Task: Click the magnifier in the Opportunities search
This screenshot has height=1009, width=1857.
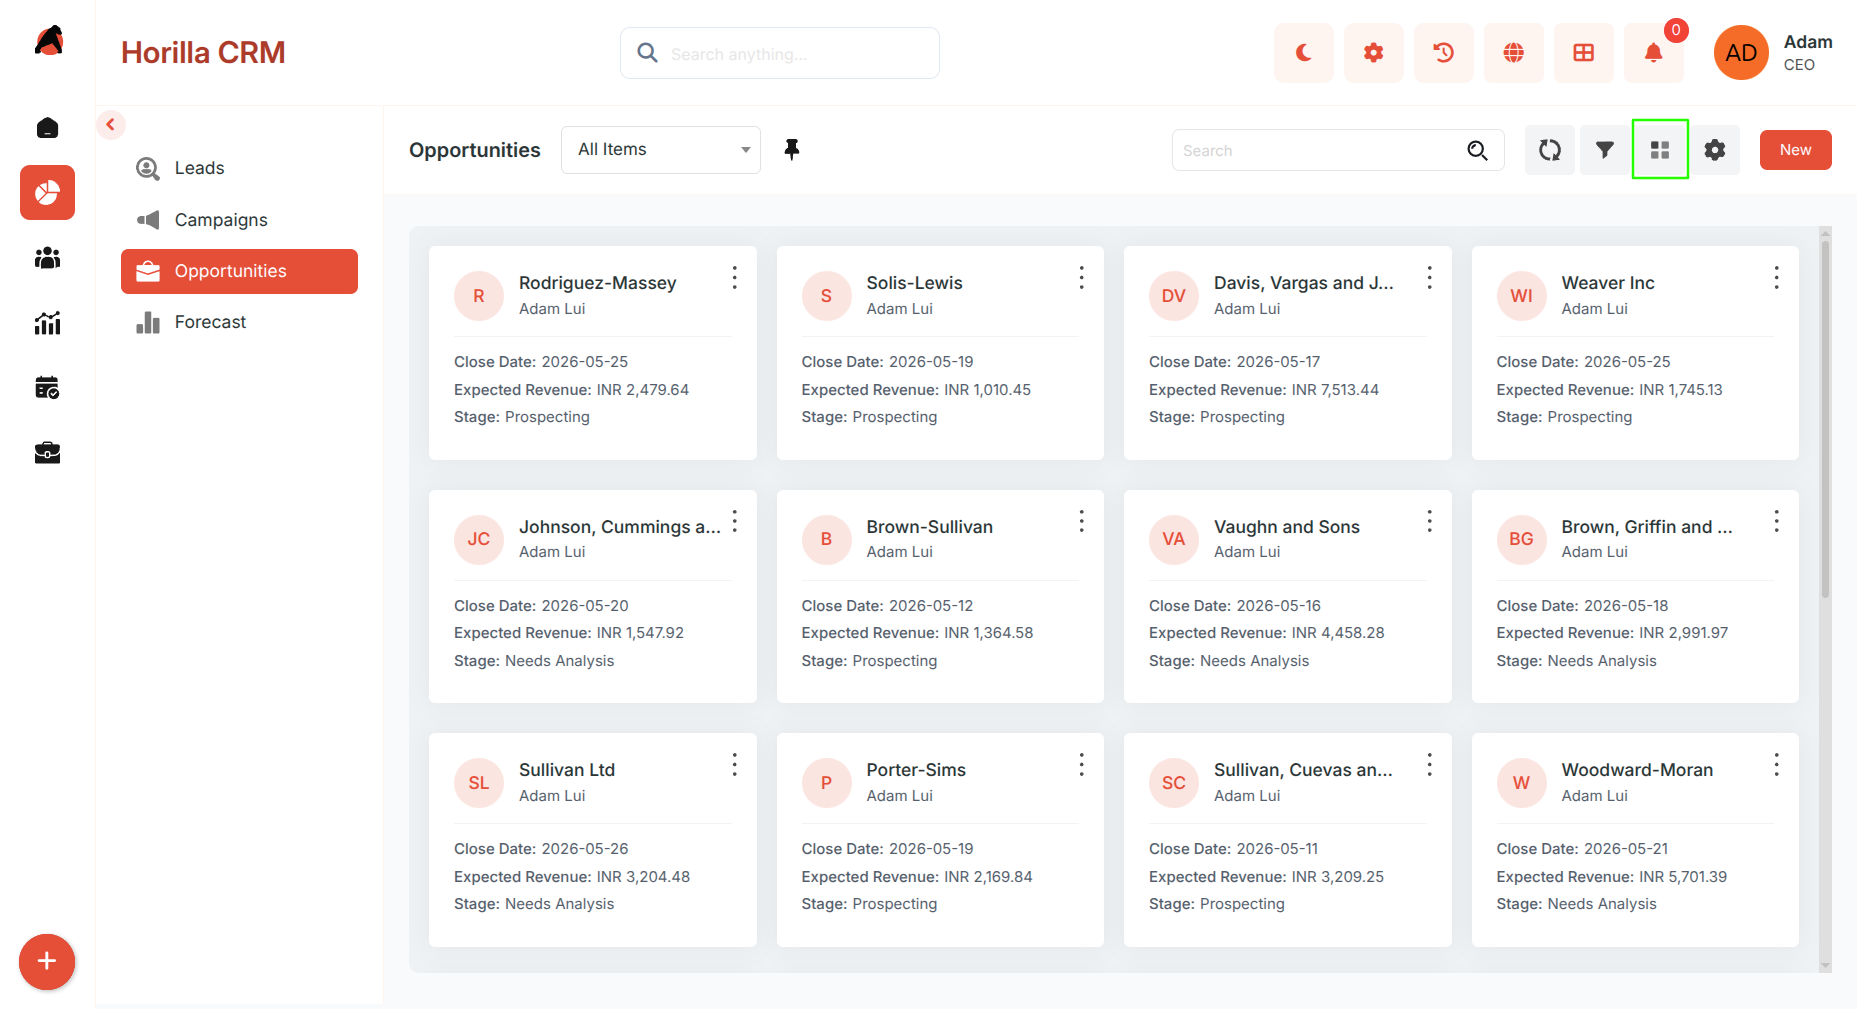Action: pos(1477,151)
